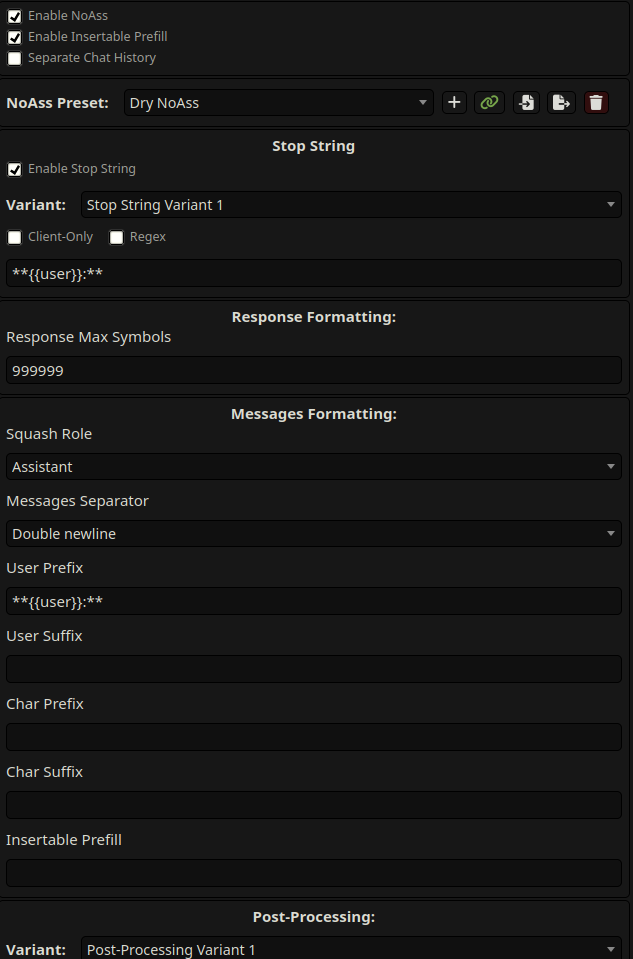Click the Insertable Prefill text field
The image size is (633, 959).
pyautogui.click(x=314, y=873)
